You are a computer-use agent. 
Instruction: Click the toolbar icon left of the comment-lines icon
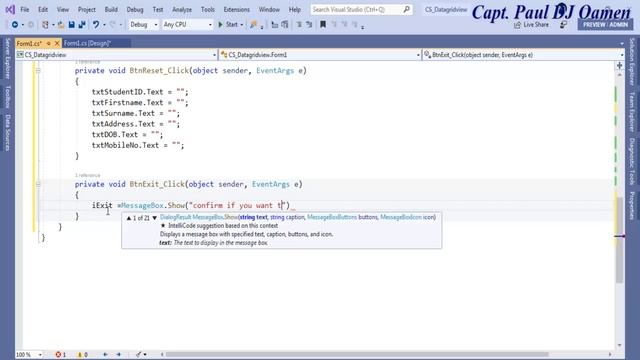pyautogui.click(x=285, y=25)
